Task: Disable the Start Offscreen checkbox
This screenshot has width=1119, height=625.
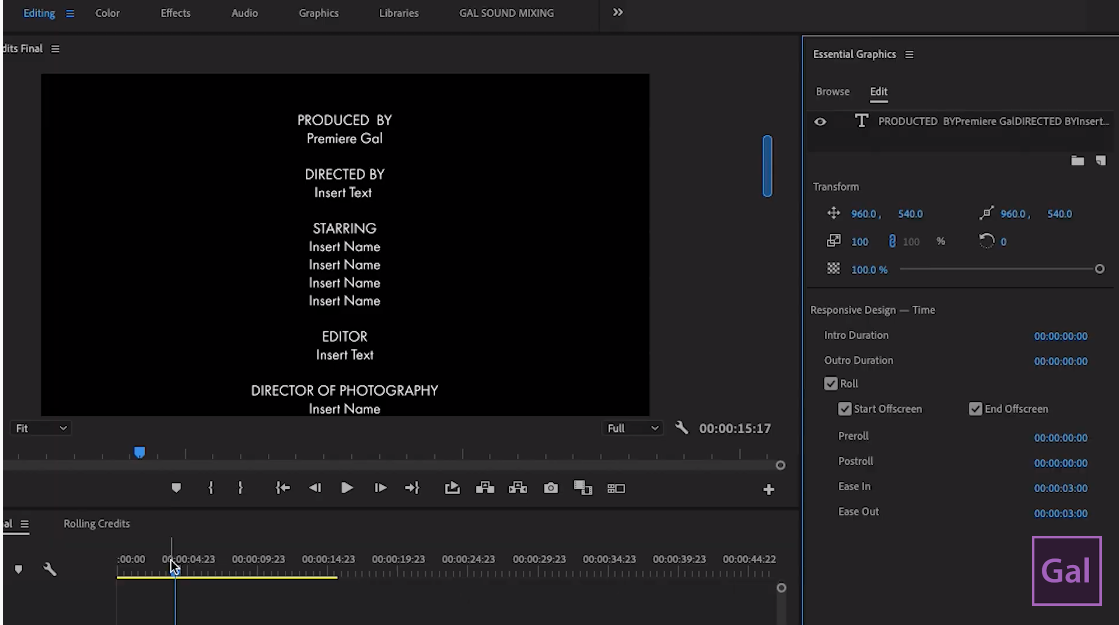Action: click(845, 408)
